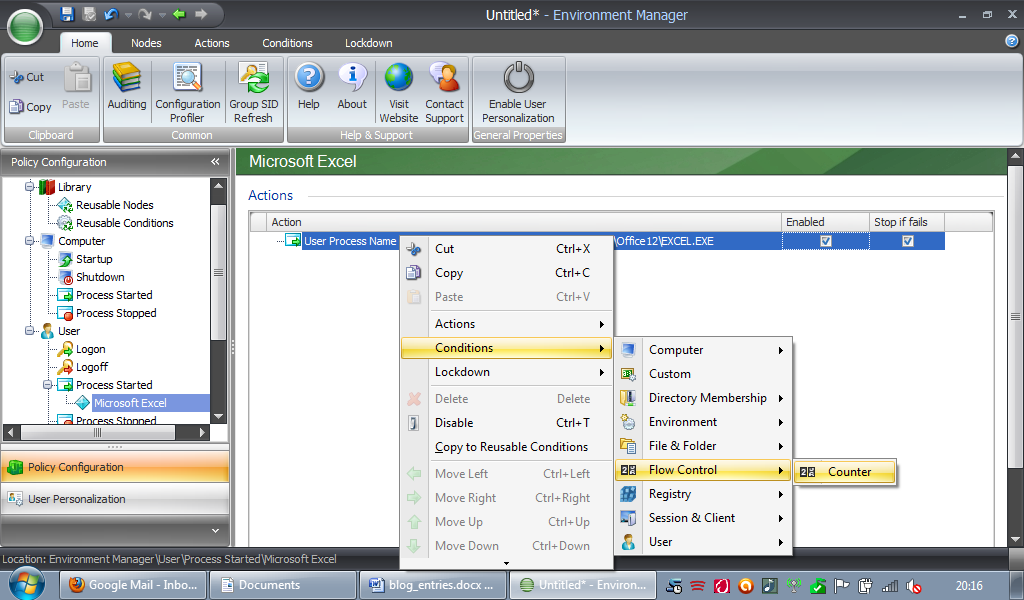Click the green back arrow in title bar
This screenshot has height=600, width=1024.
point(179,14)
